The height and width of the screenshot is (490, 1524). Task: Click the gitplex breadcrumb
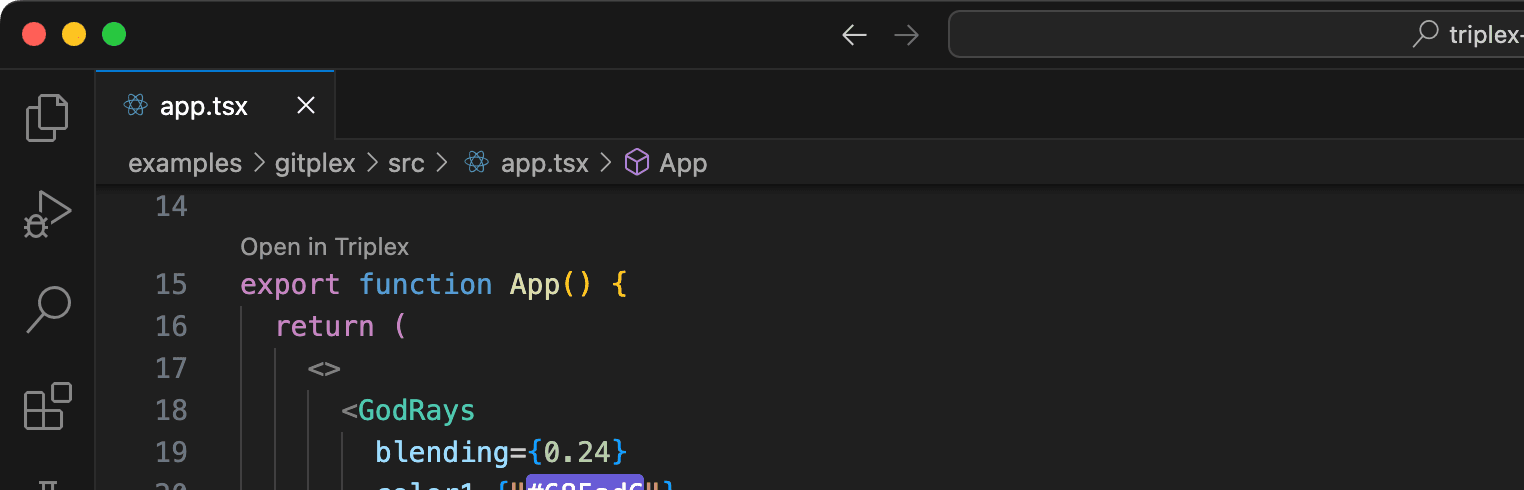tap(315, 163)
